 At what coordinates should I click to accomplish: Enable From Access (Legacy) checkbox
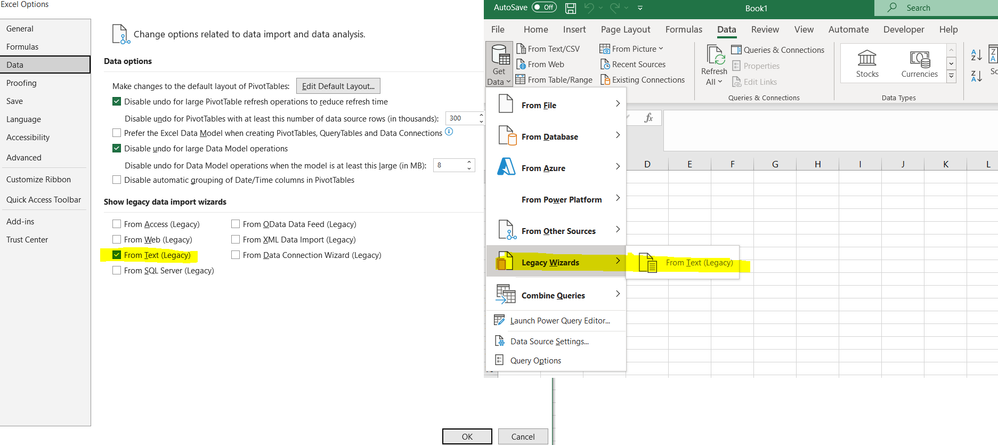118,224
